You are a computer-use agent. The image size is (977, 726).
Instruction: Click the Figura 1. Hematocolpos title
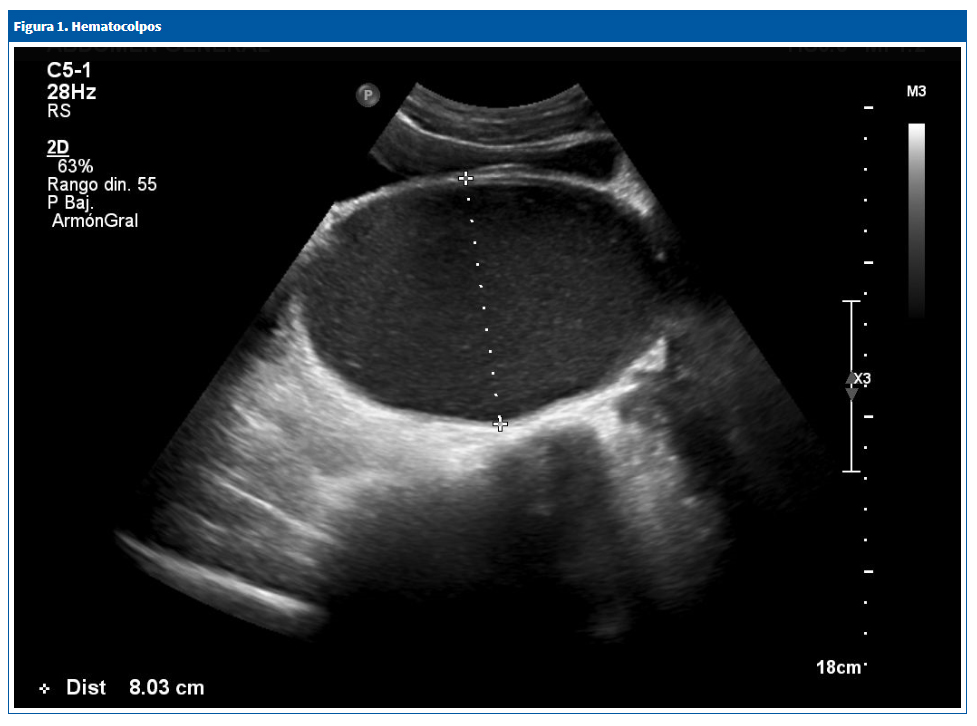[87, 26]
